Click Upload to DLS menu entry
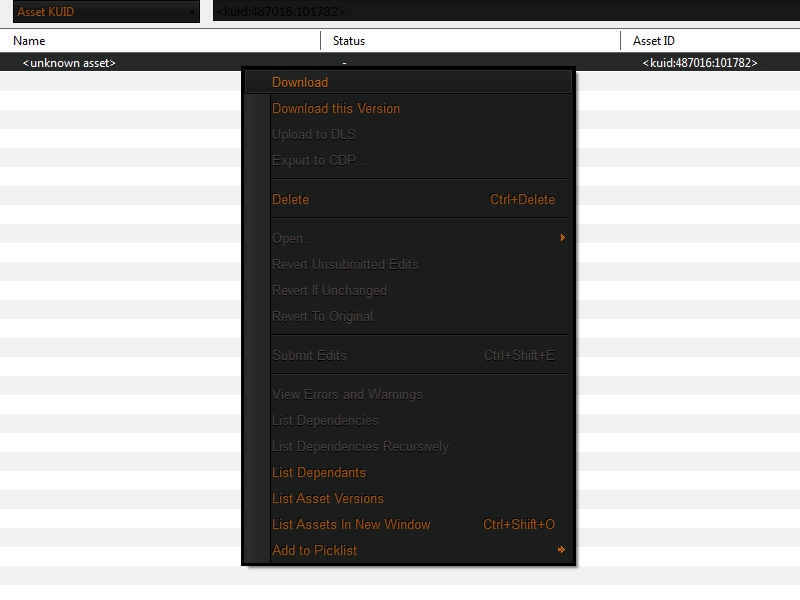The width and height of the screenshot is (800, 600). click(314, 135)
